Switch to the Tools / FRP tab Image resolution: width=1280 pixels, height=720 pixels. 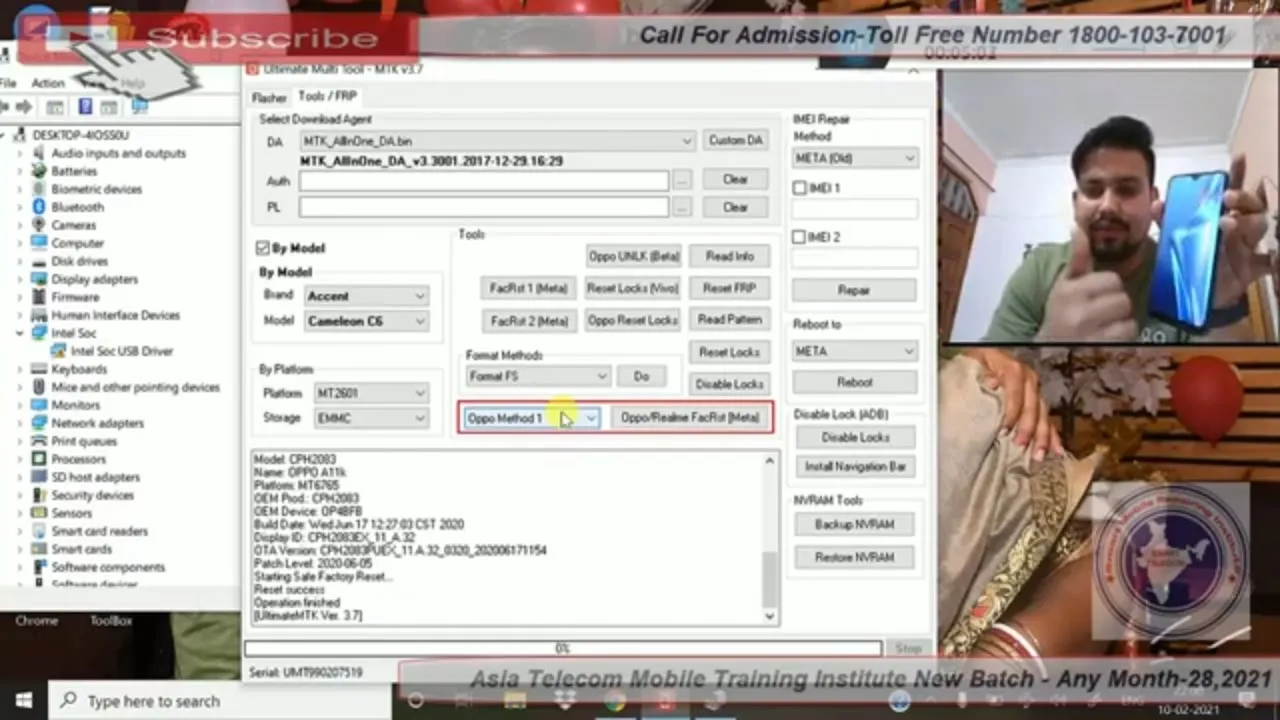[x=327, y=96]
